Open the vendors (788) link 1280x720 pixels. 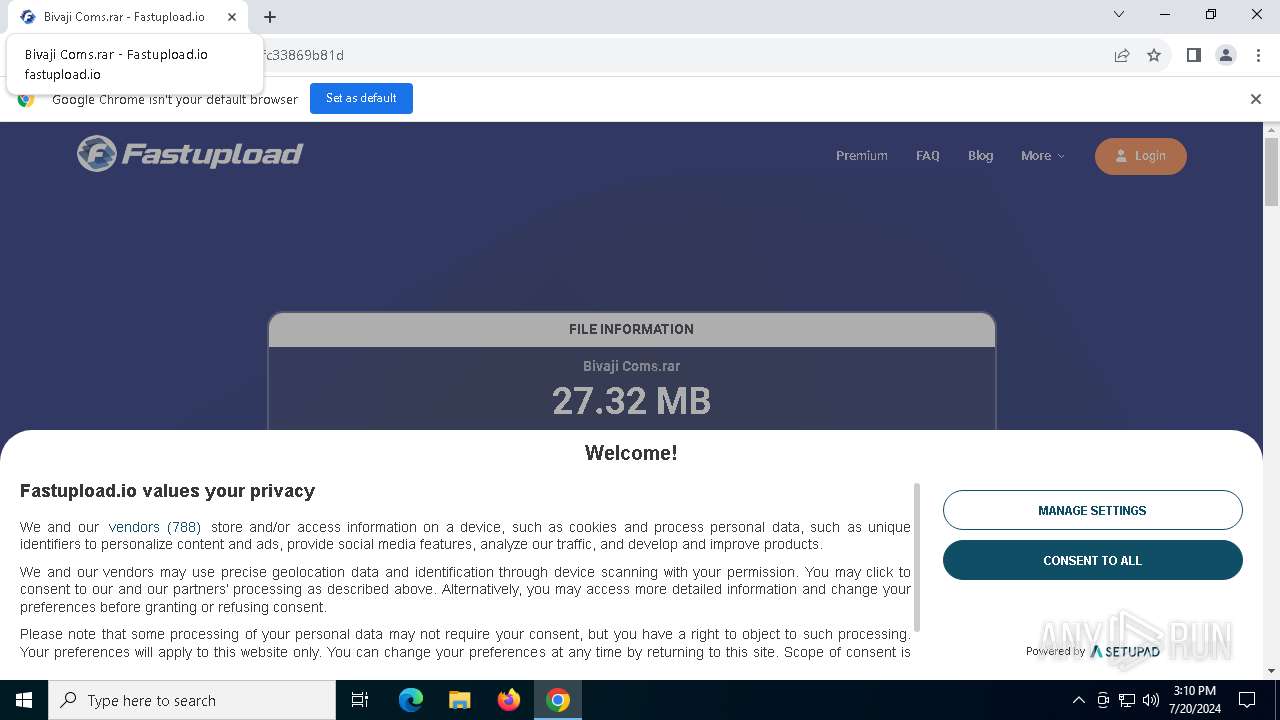point(155,527)
